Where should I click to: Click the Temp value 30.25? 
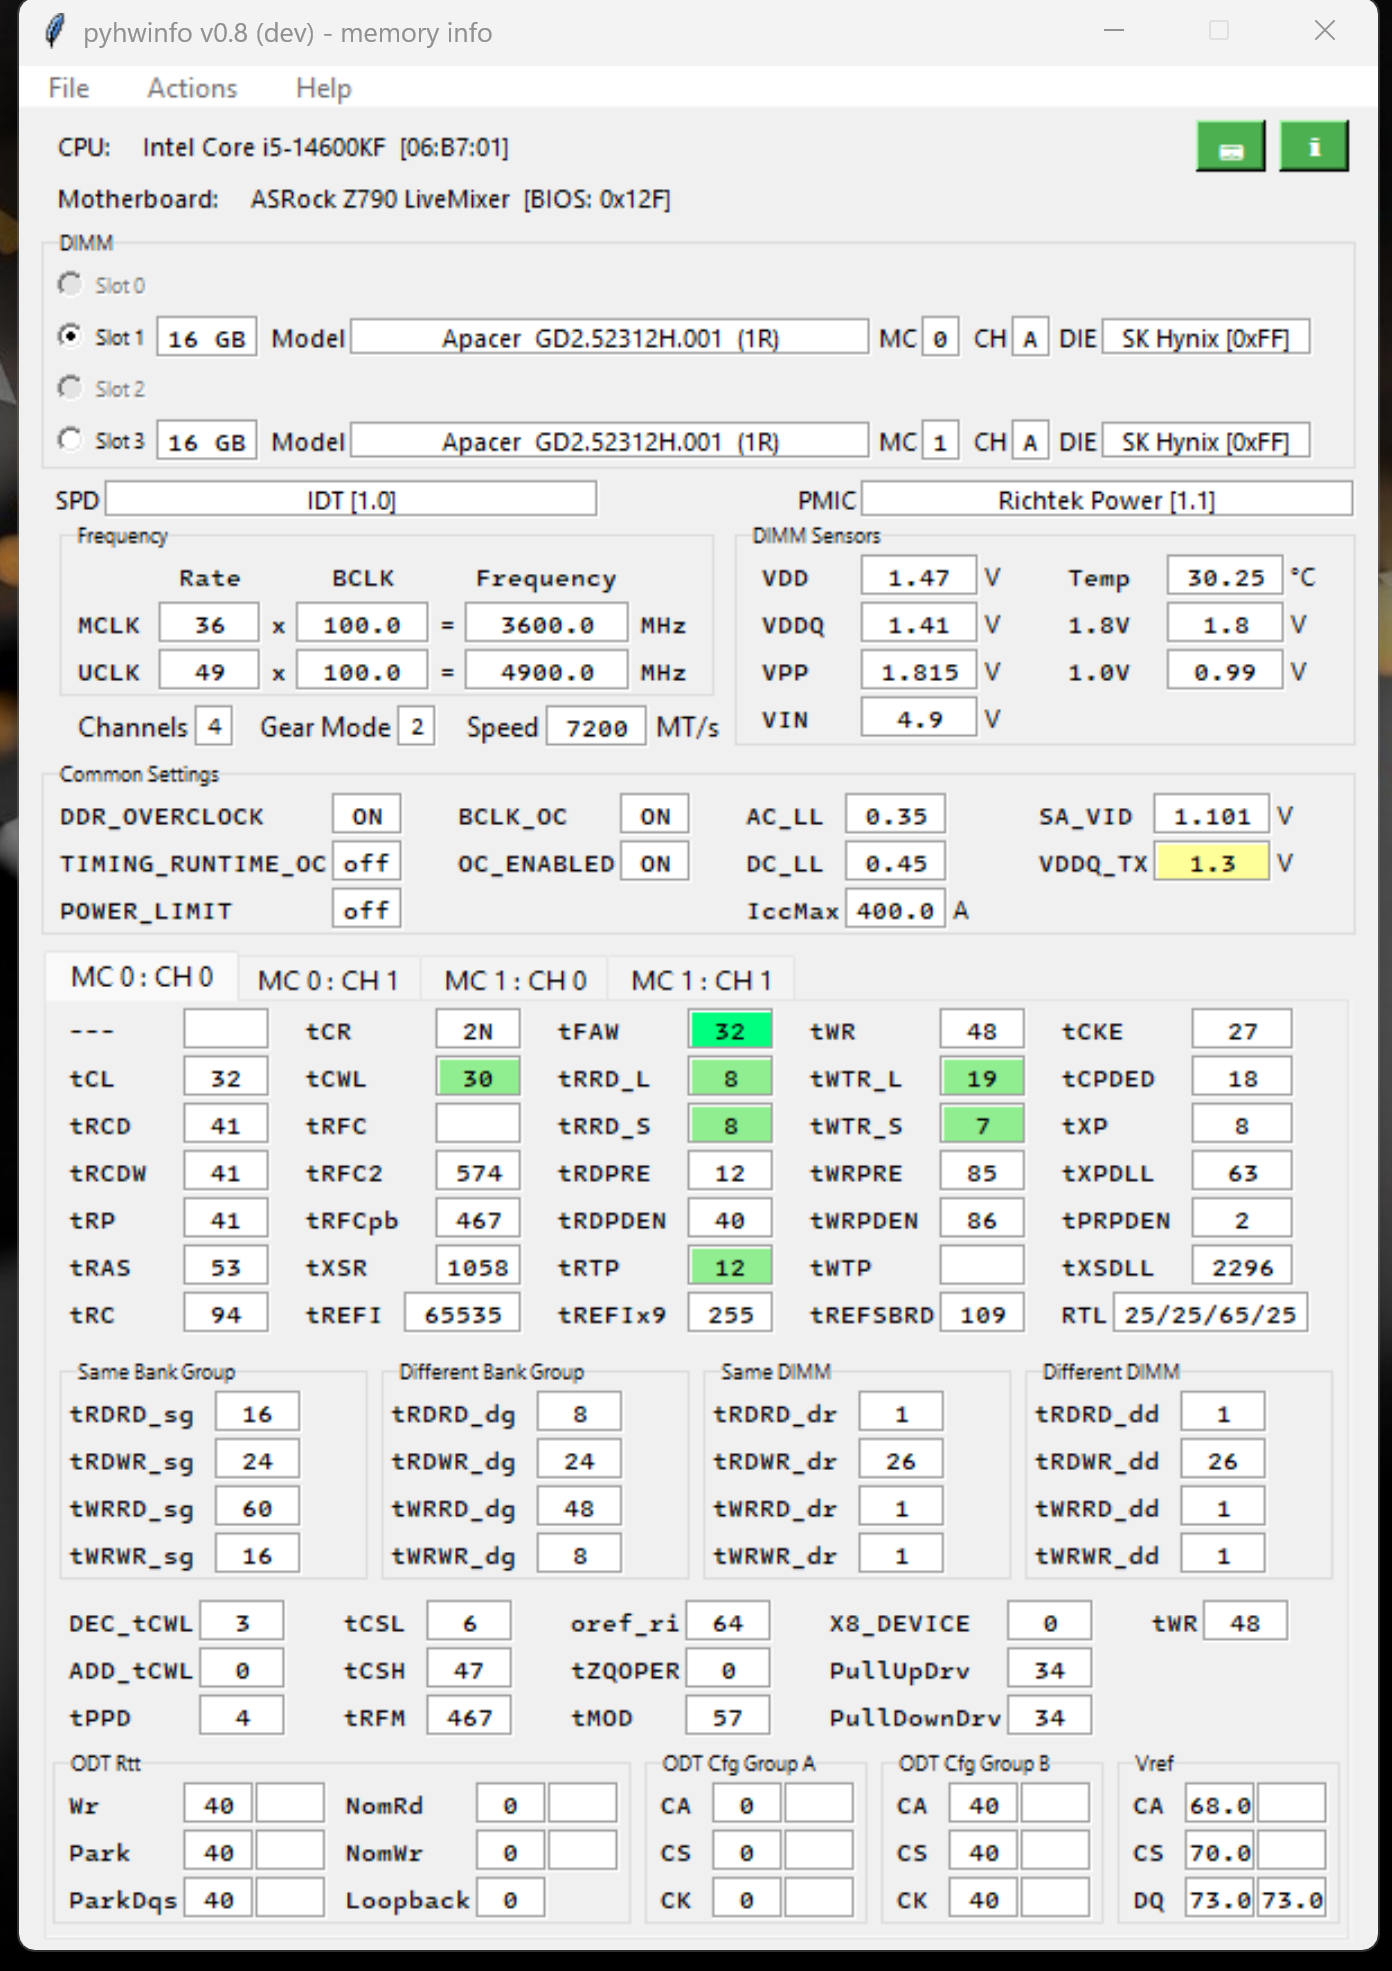tap(1225, 576)
